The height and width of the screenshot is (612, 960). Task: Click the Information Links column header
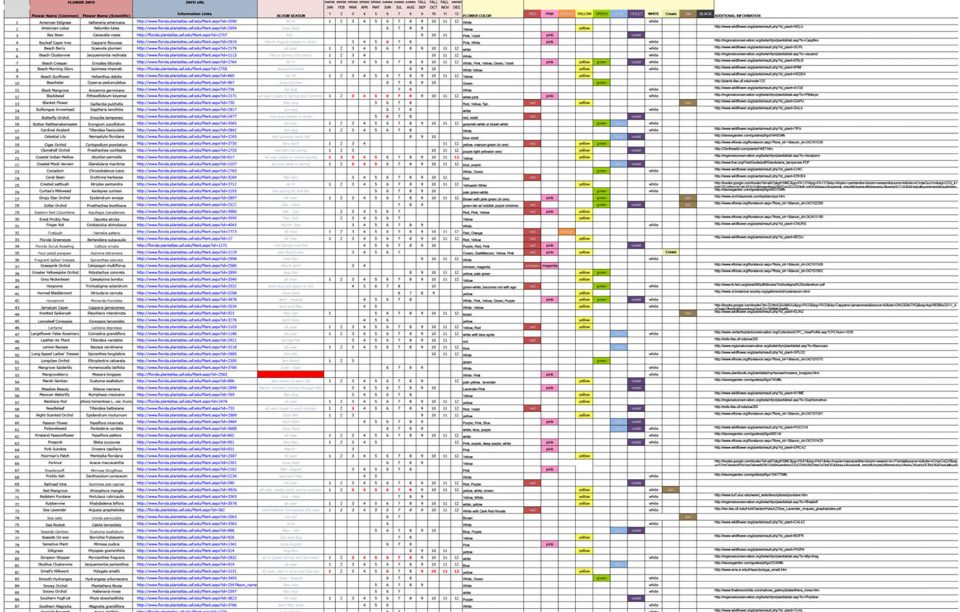click(x=193, y=13)
